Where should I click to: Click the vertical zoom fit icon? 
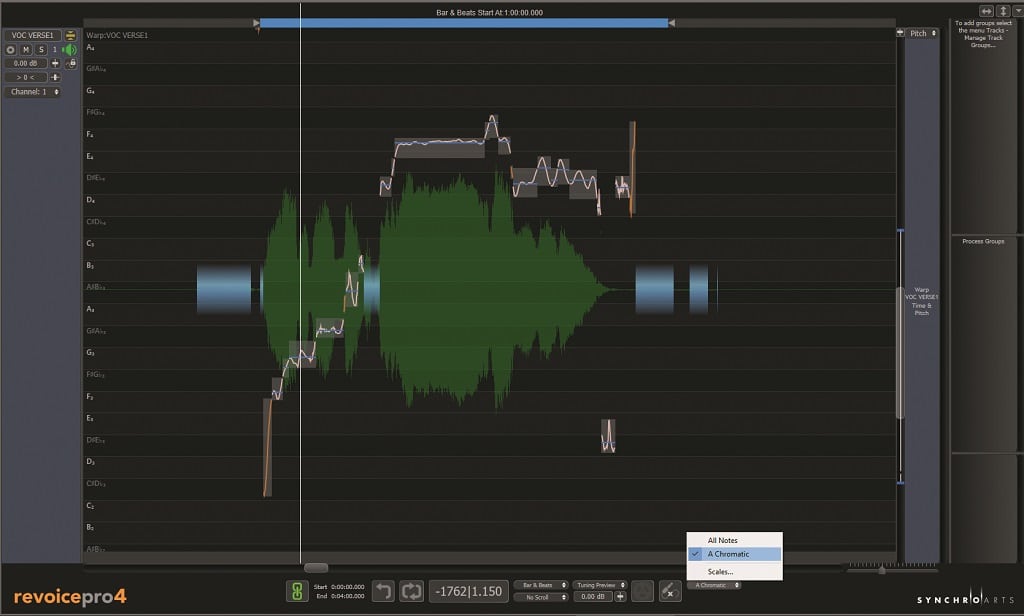[x=1003, y=11]
